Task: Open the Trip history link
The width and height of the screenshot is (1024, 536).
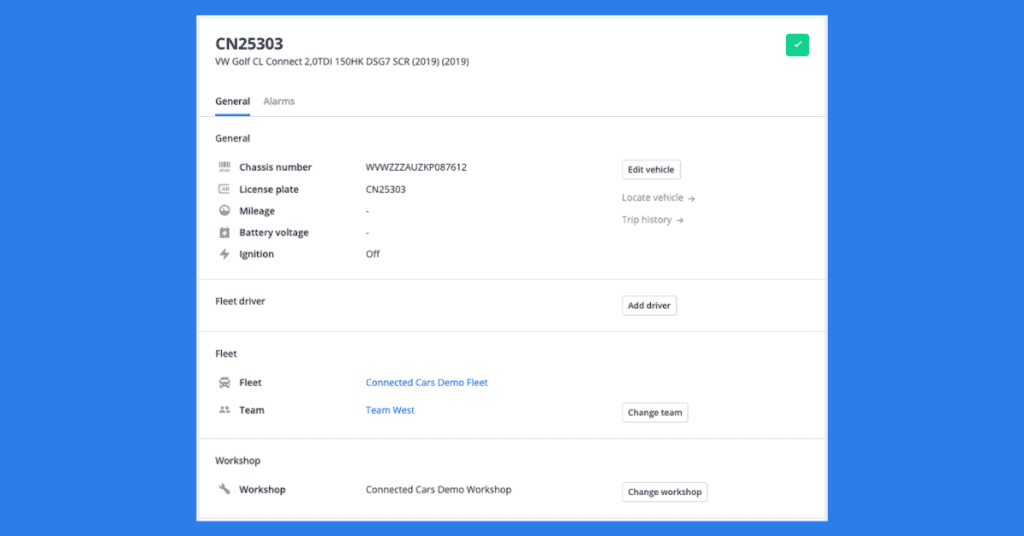Action: [x=652, y=220]
